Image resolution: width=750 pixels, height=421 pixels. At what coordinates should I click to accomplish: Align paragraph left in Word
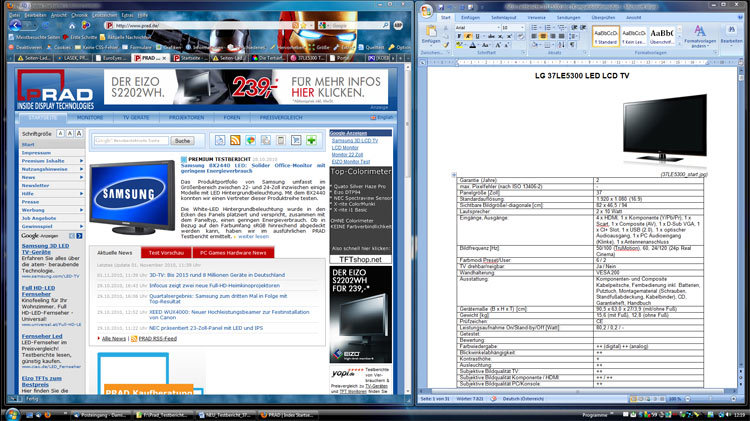coord(534,36)
